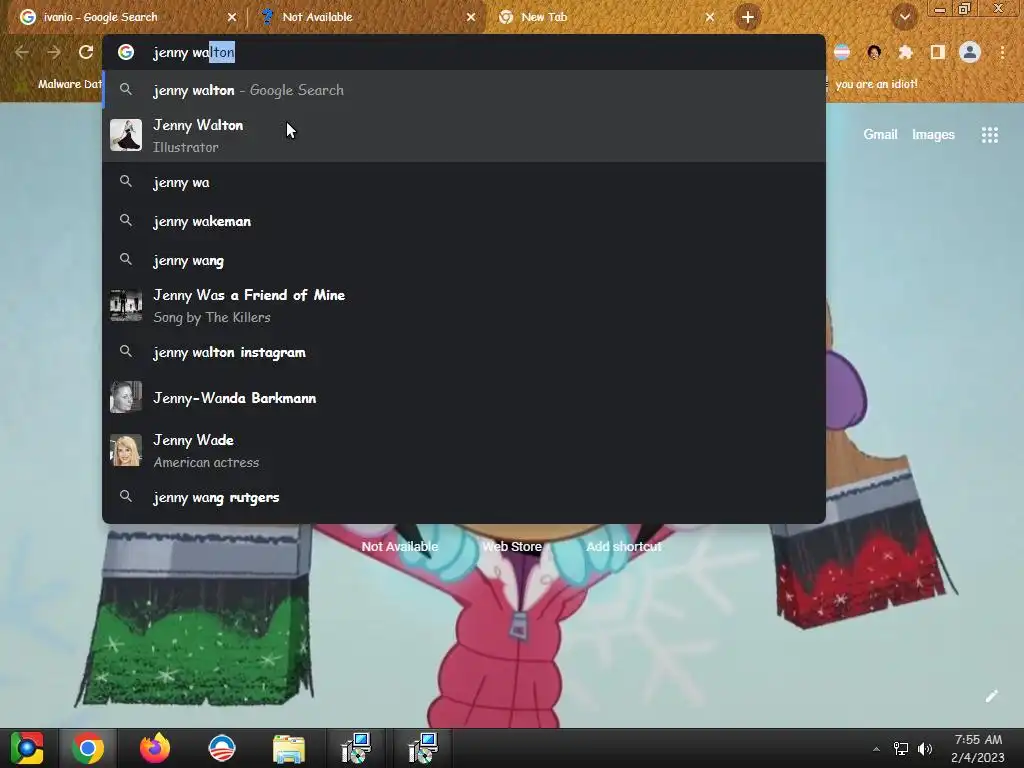Image resolution: width=1024 pixels, height=768 pixels.
Task: Choose the jenny wang suggestion
Action: pyautogui.click(x=464, y=261)
